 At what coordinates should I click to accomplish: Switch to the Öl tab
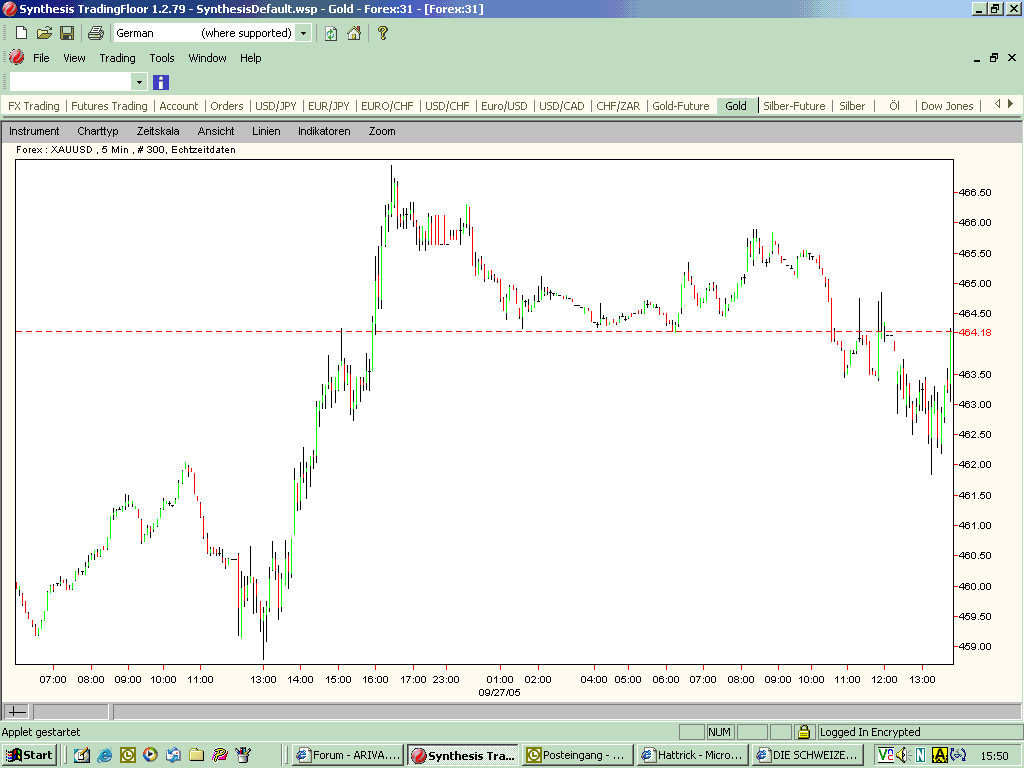click(x=894, y=106)
